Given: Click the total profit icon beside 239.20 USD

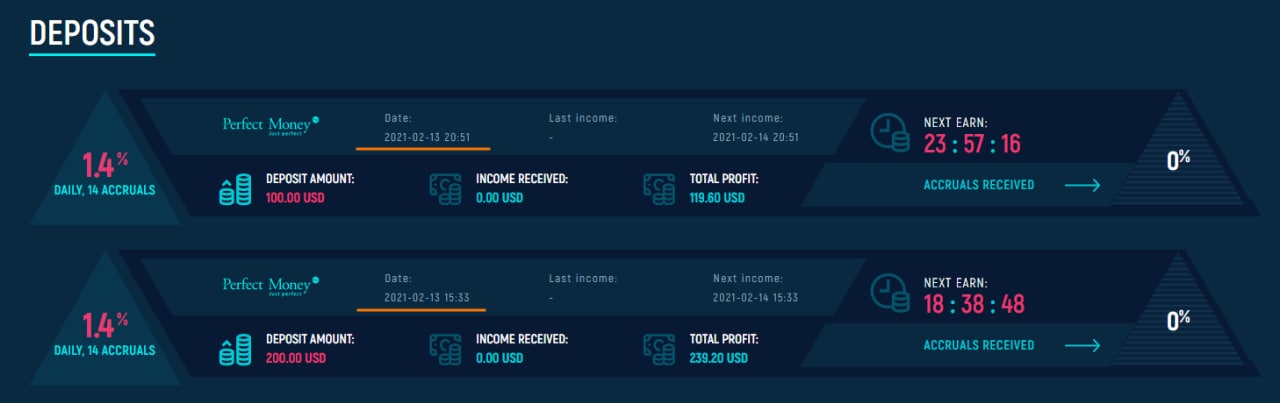Looking at the screenshot, I should point(660,349).
